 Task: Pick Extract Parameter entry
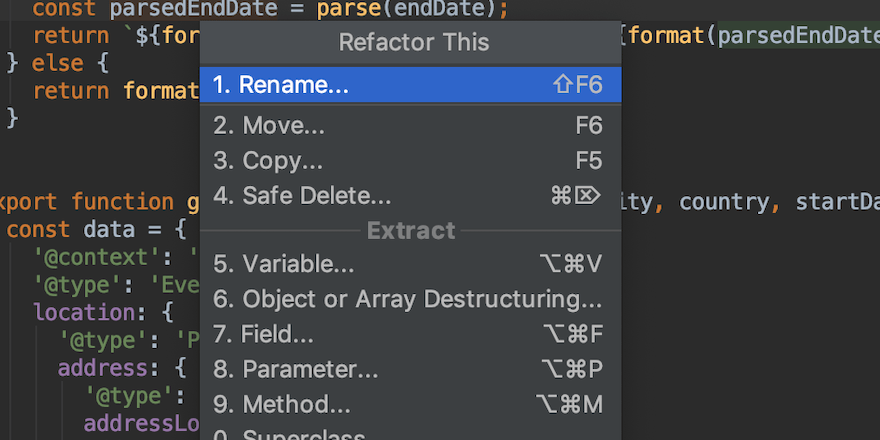(x=296, y=369)
